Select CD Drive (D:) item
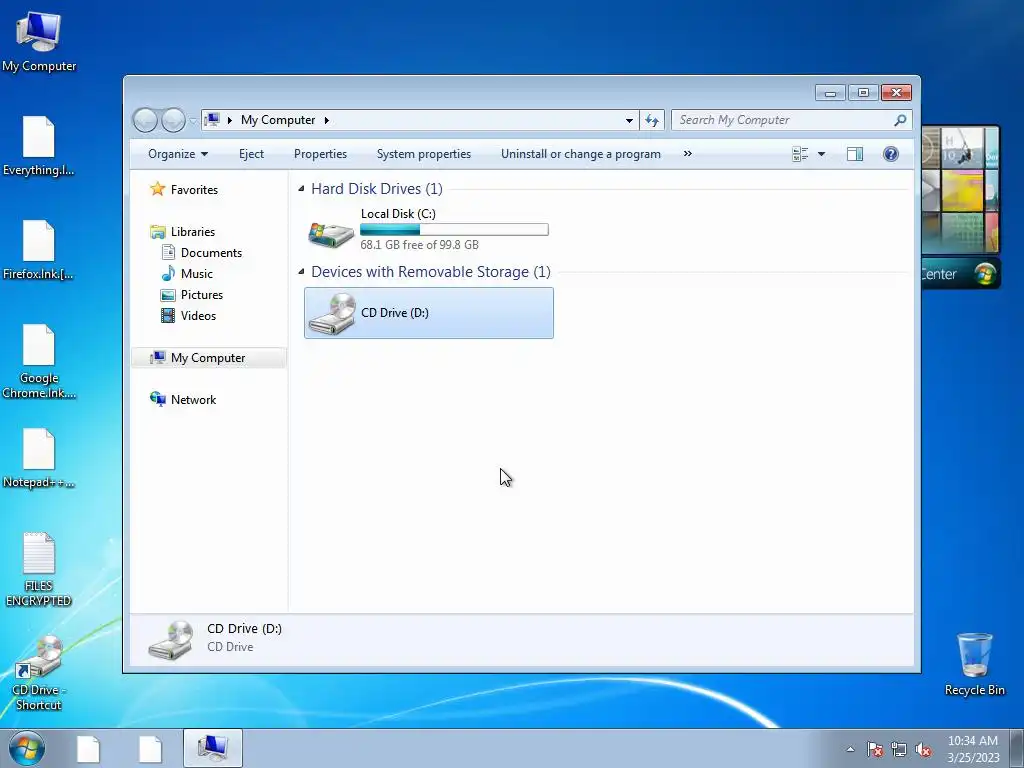 [x=428, y=313]
